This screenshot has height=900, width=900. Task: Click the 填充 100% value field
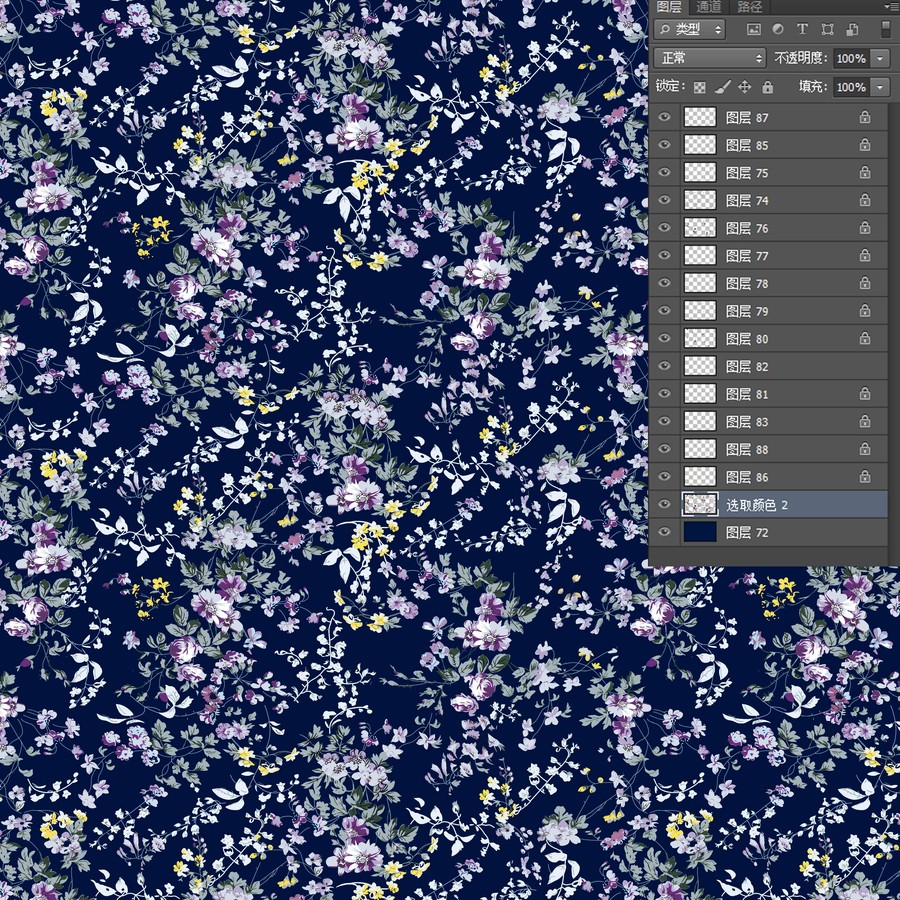pyautogui.click(x=852, y=87)
